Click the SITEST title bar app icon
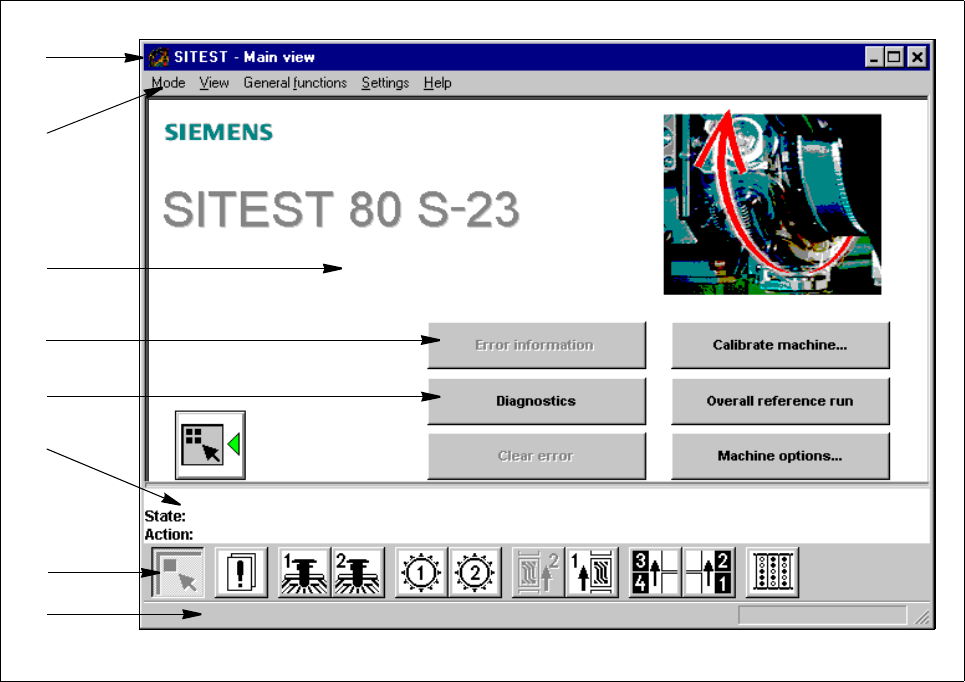The image size is (965, 682). click(159, 57)
